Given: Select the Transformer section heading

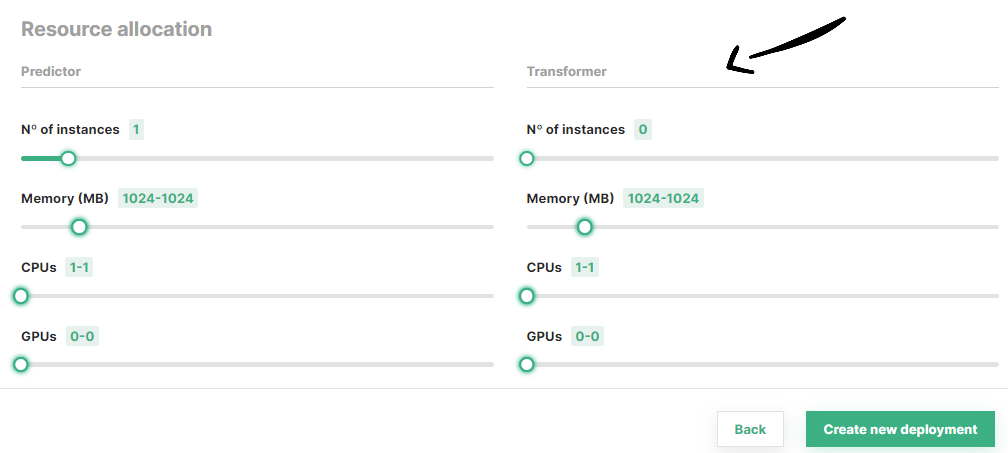Looking at the screenshot, I should [x=567, y=71].
